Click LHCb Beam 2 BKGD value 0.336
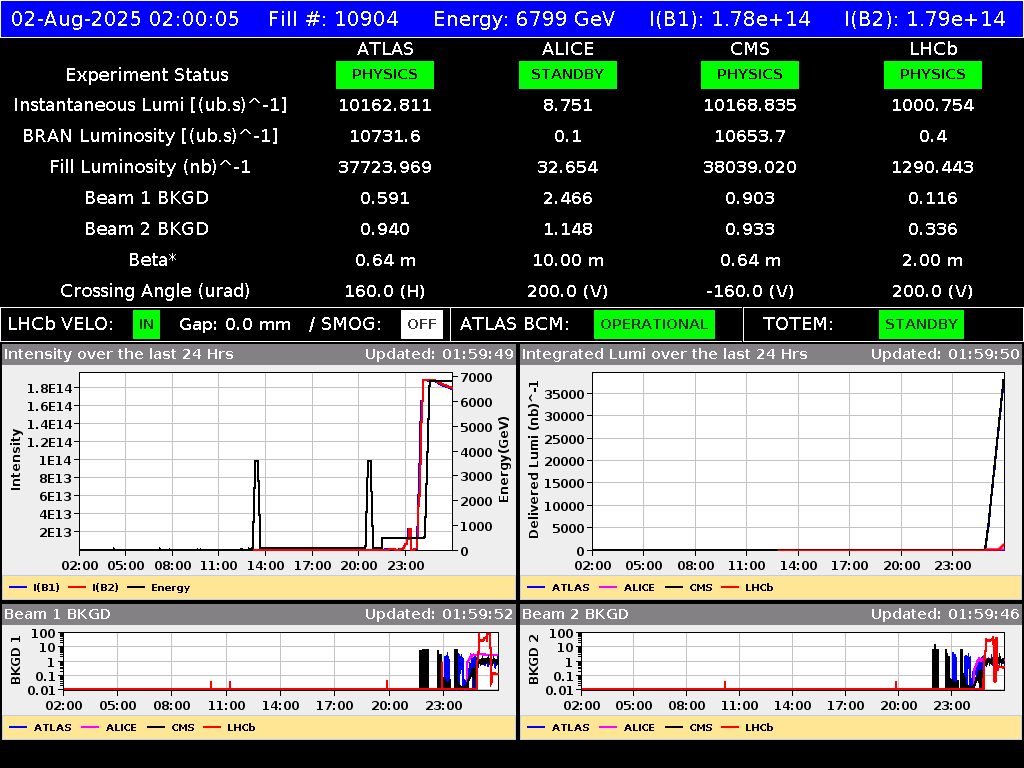The height and width of the screenshot is (768, 1024). 933,229
